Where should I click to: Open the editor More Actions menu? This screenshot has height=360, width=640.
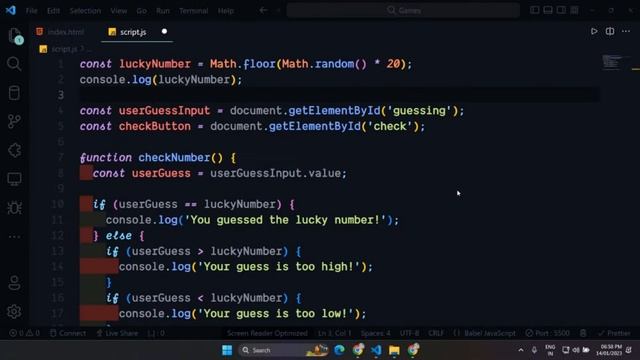[x=626, y=31]
